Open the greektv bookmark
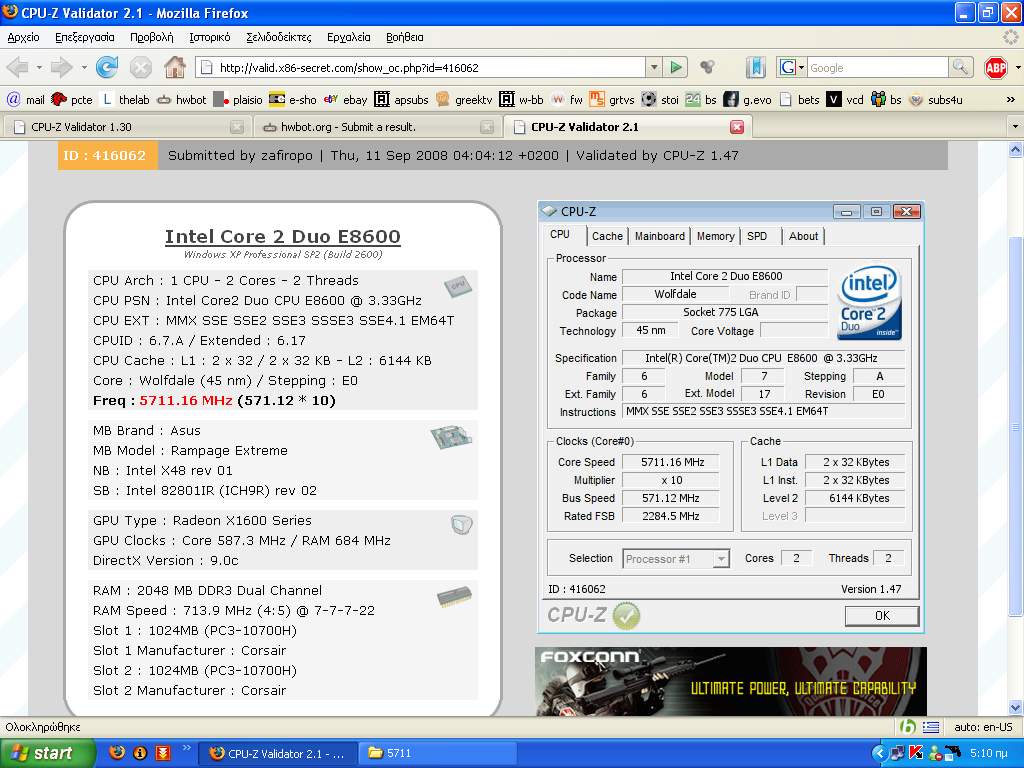Viewport: 1024px width, 768px height. [464, 100]
